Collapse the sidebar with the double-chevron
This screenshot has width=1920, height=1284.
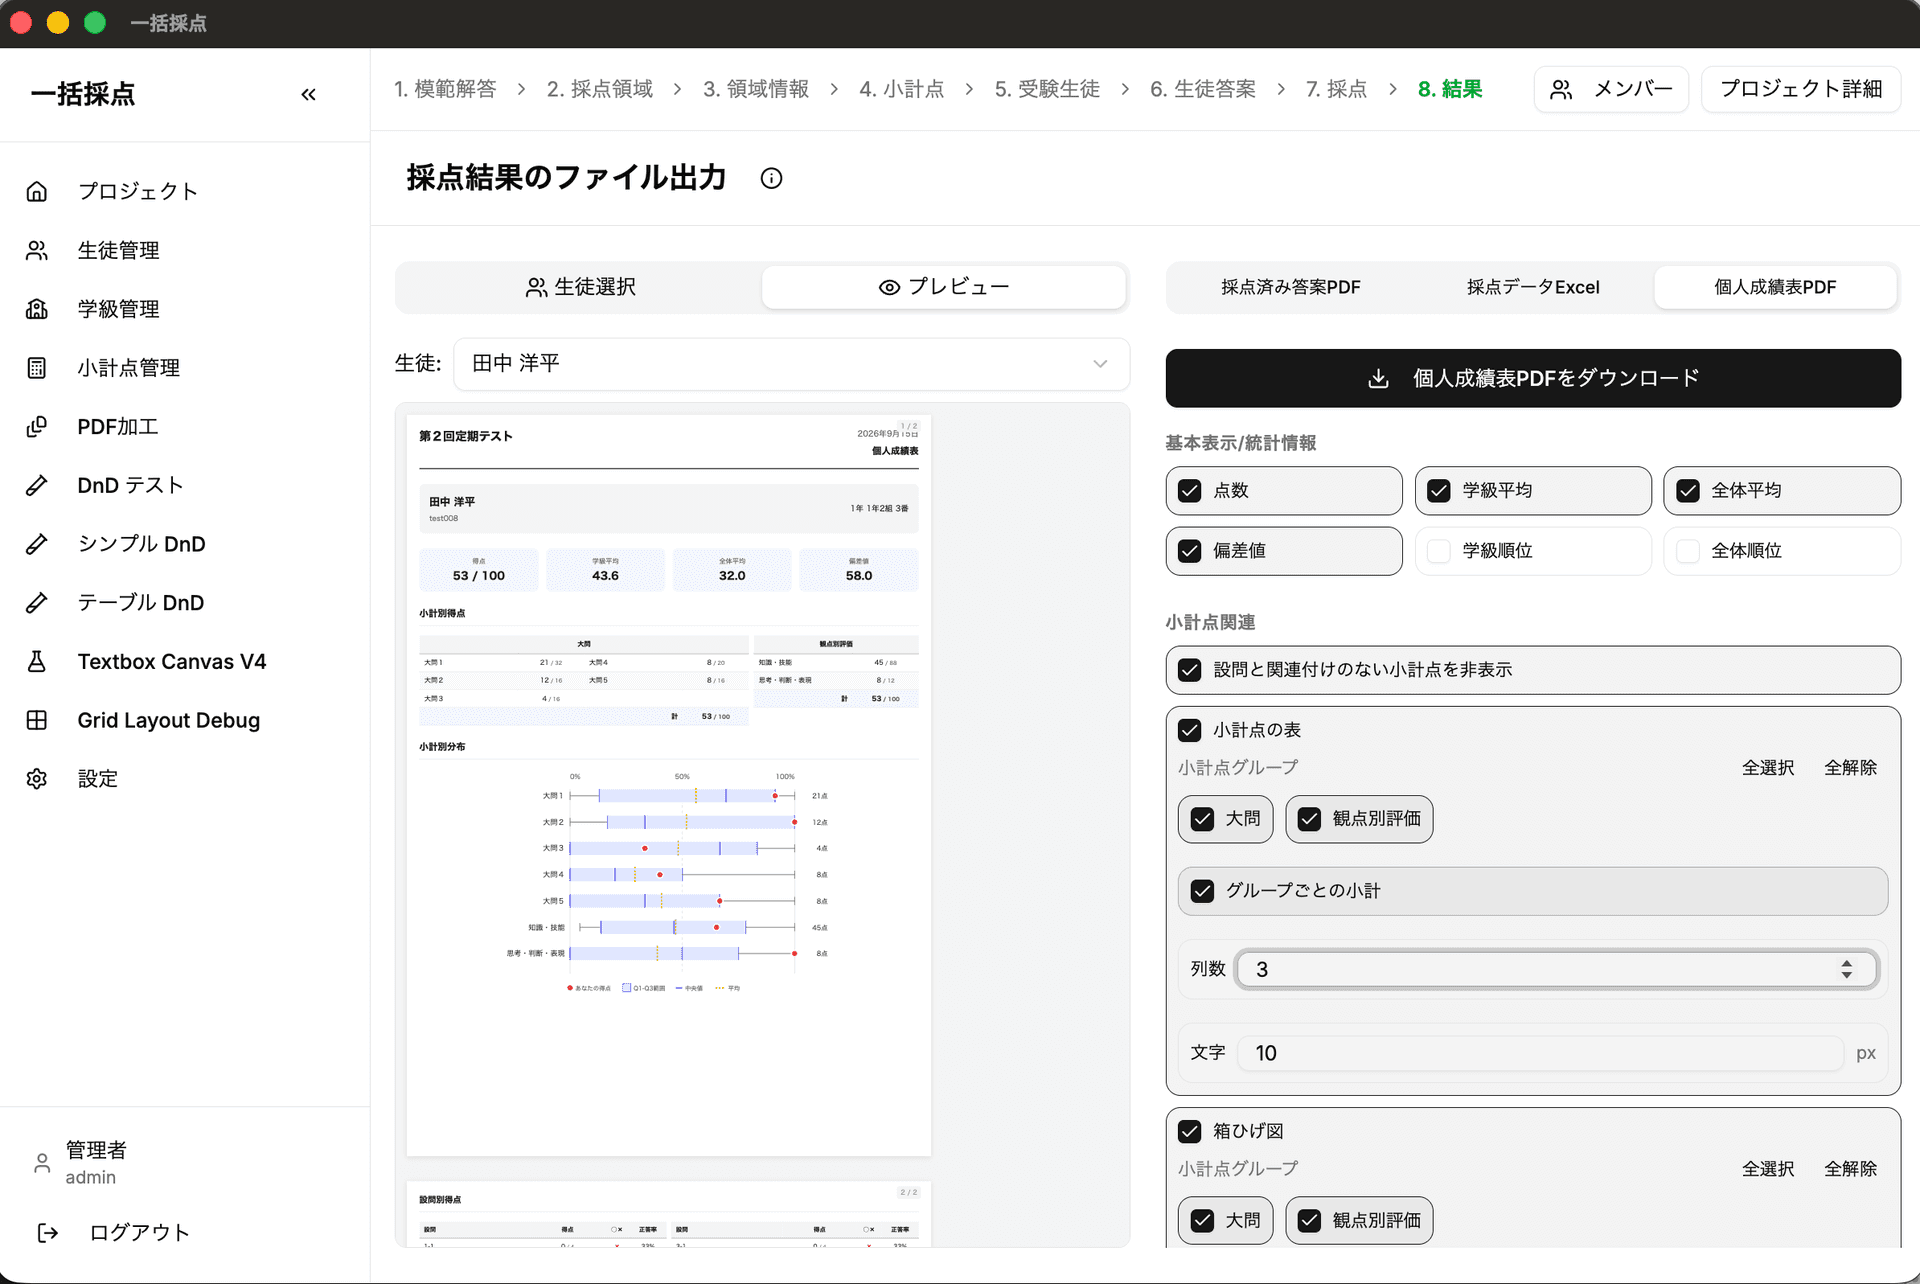(x=308, y=94)
